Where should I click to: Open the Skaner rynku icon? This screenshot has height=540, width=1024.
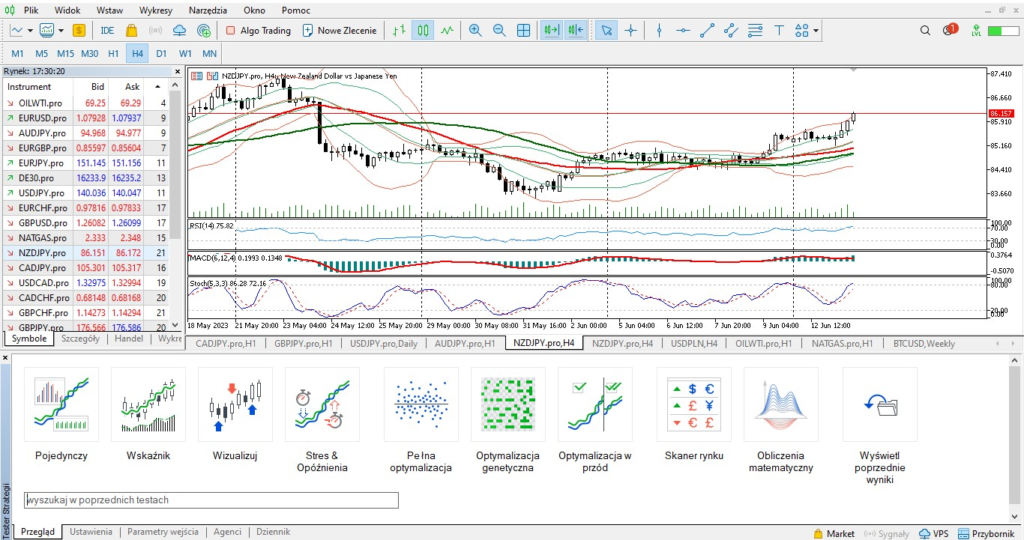[x=693, y=405]
